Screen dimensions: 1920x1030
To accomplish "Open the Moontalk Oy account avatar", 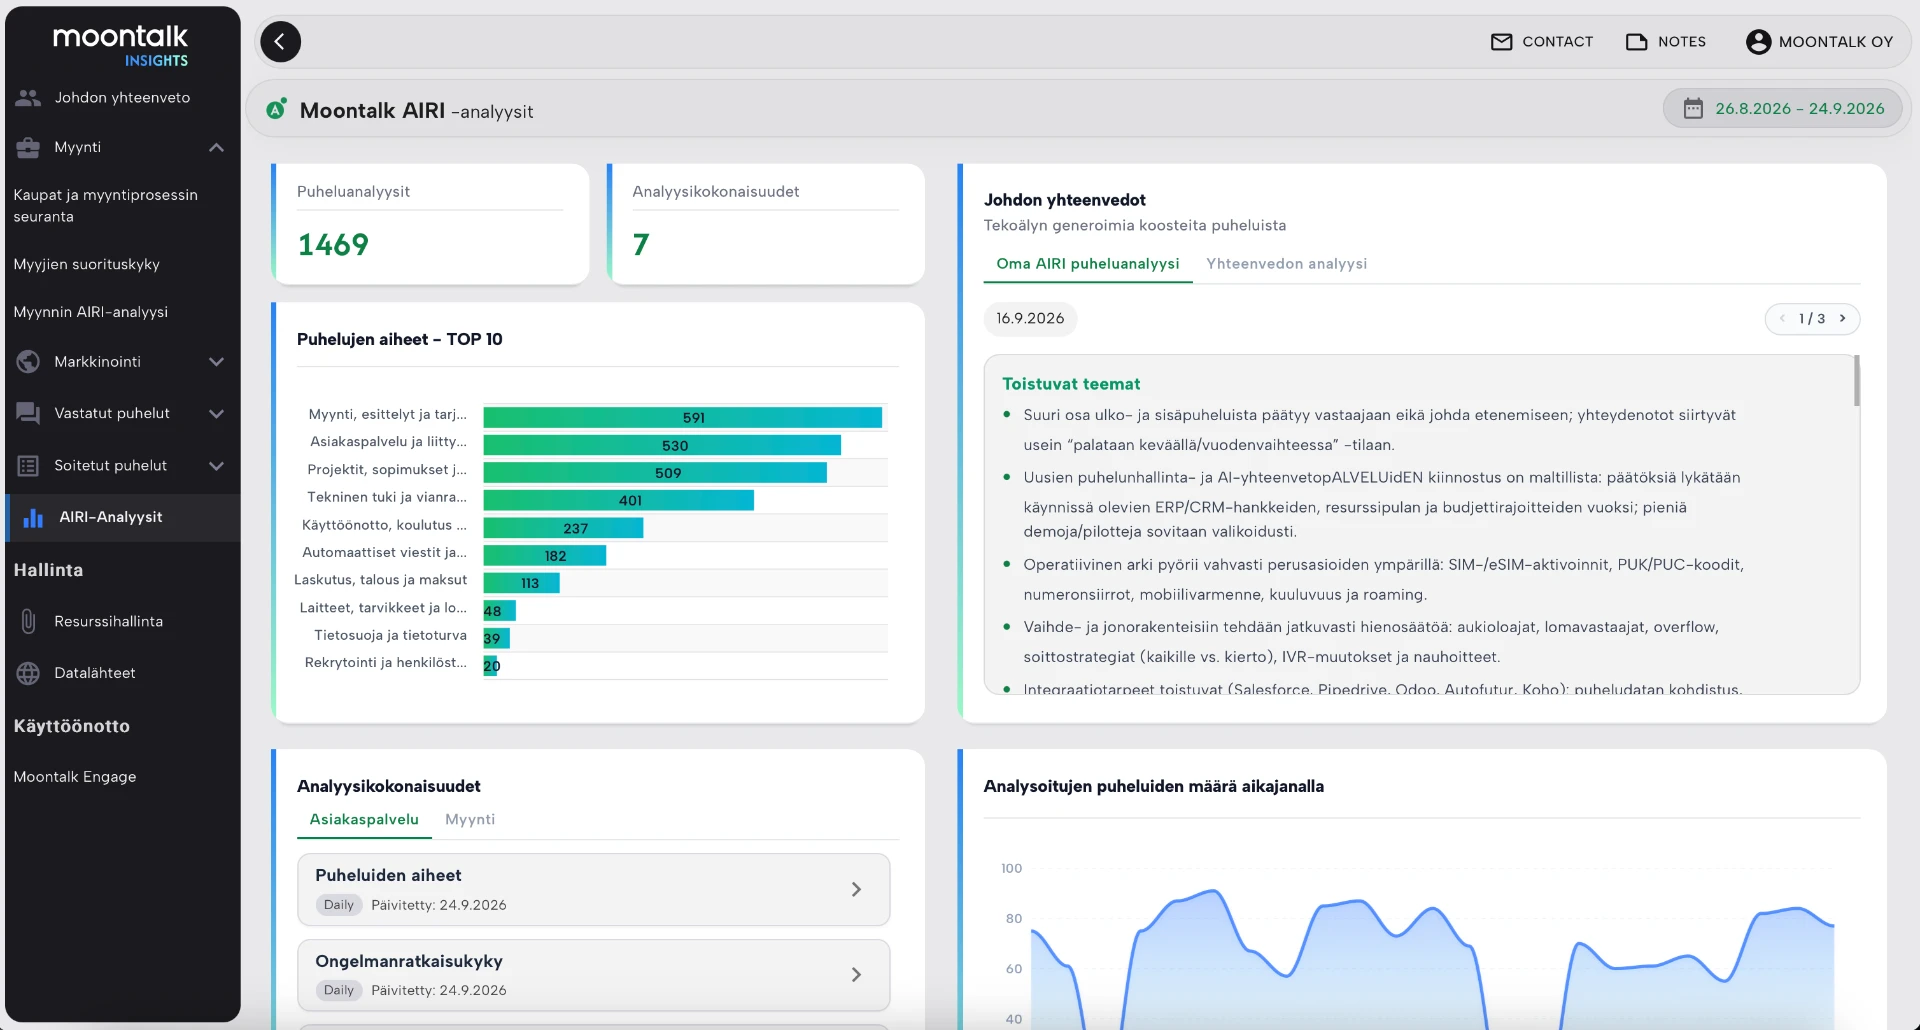I will (1758, 42).
